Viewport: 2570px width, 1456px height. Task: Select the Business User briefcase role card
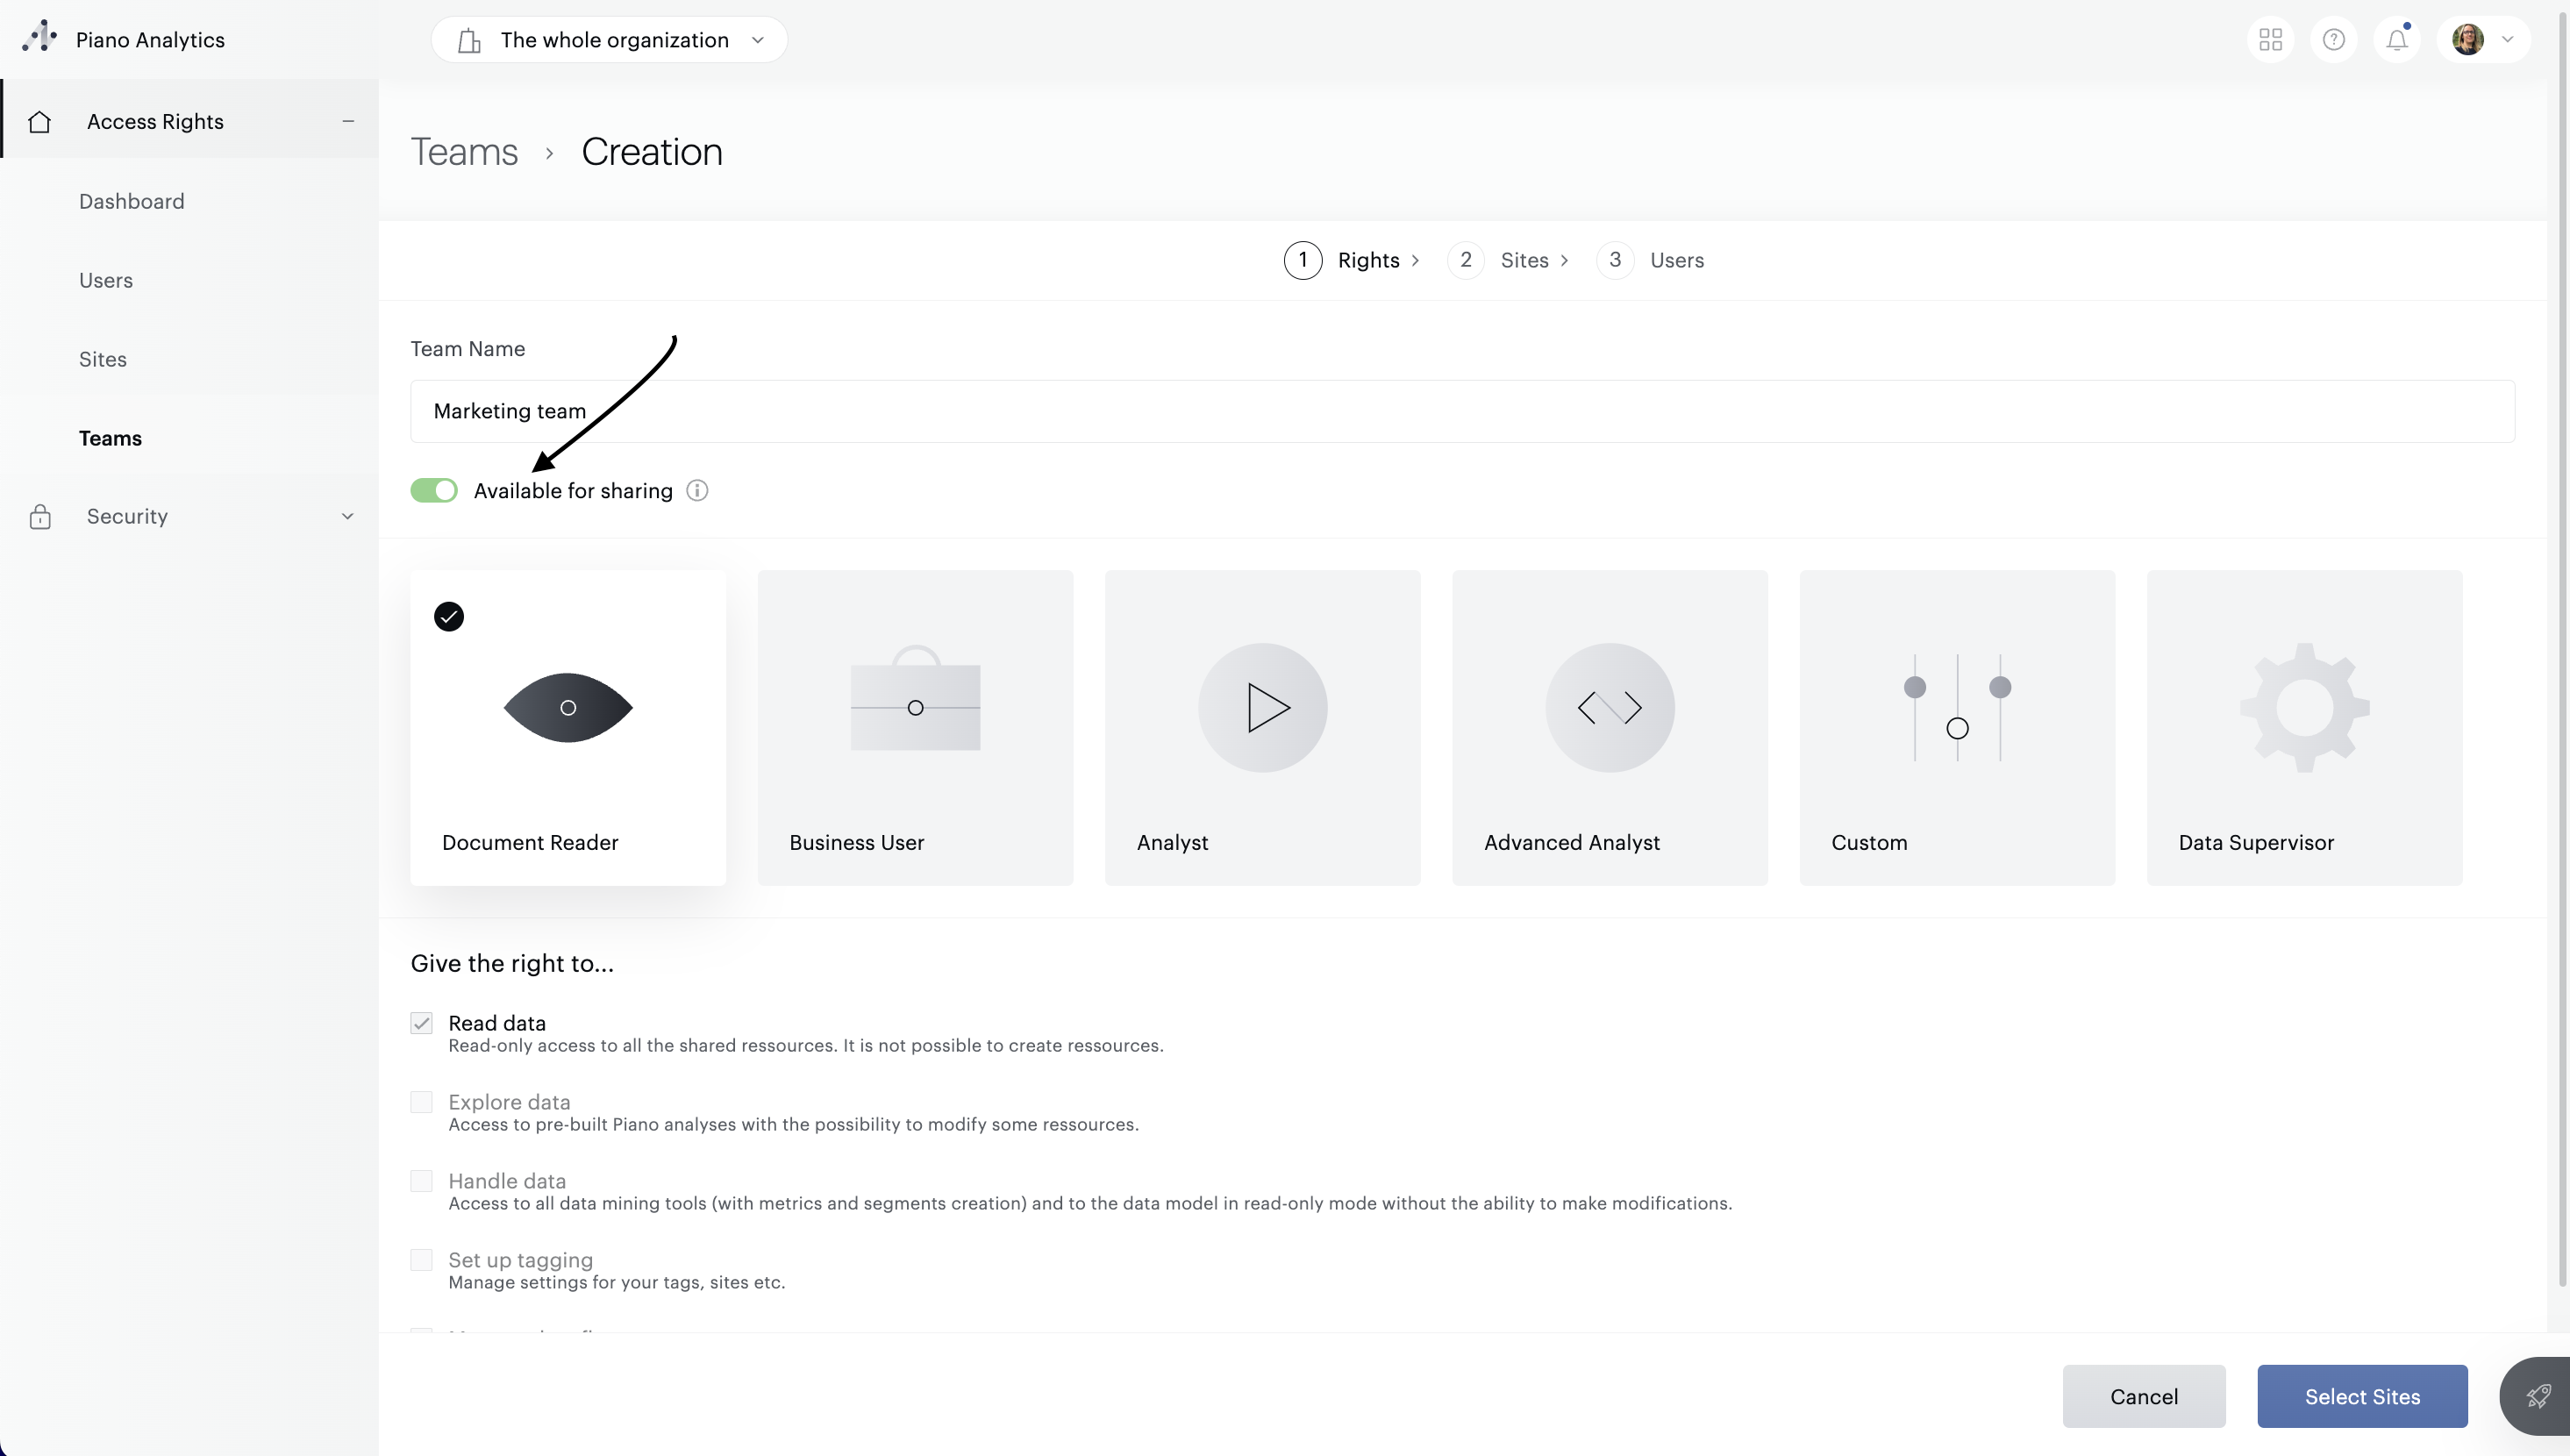click(914, 727)
